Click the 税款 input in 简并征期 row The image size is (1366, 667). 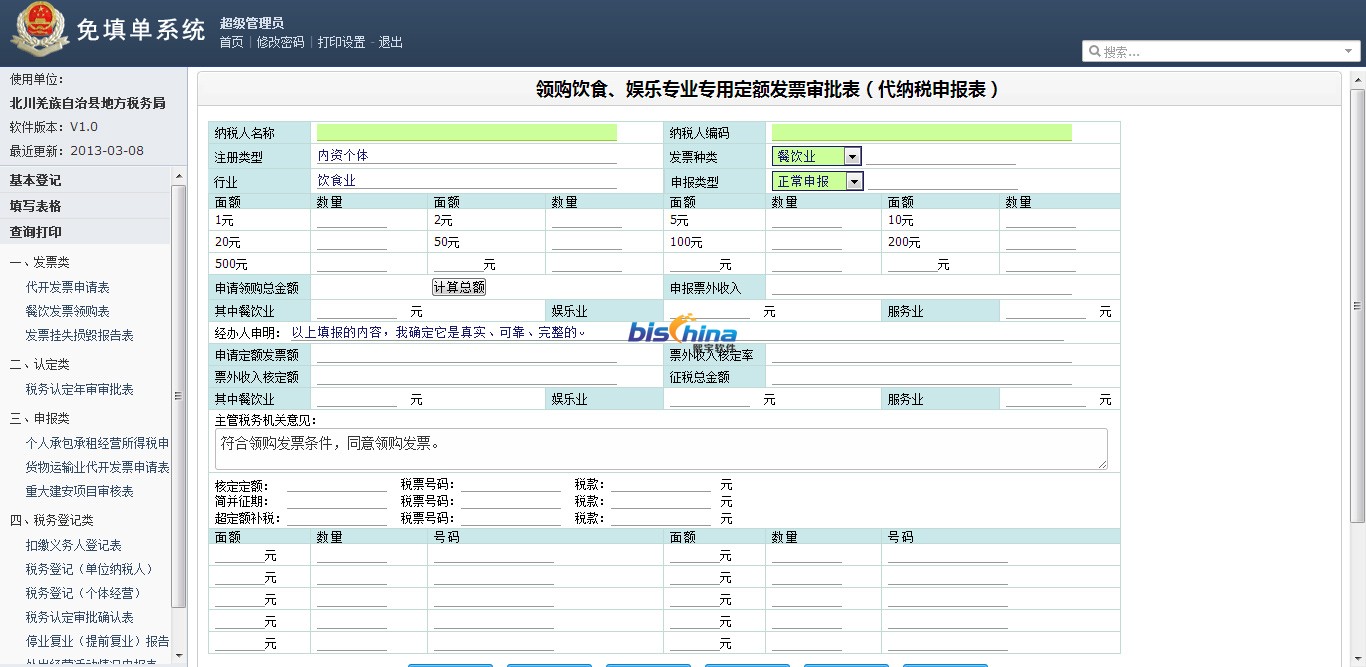click(661, 501)
